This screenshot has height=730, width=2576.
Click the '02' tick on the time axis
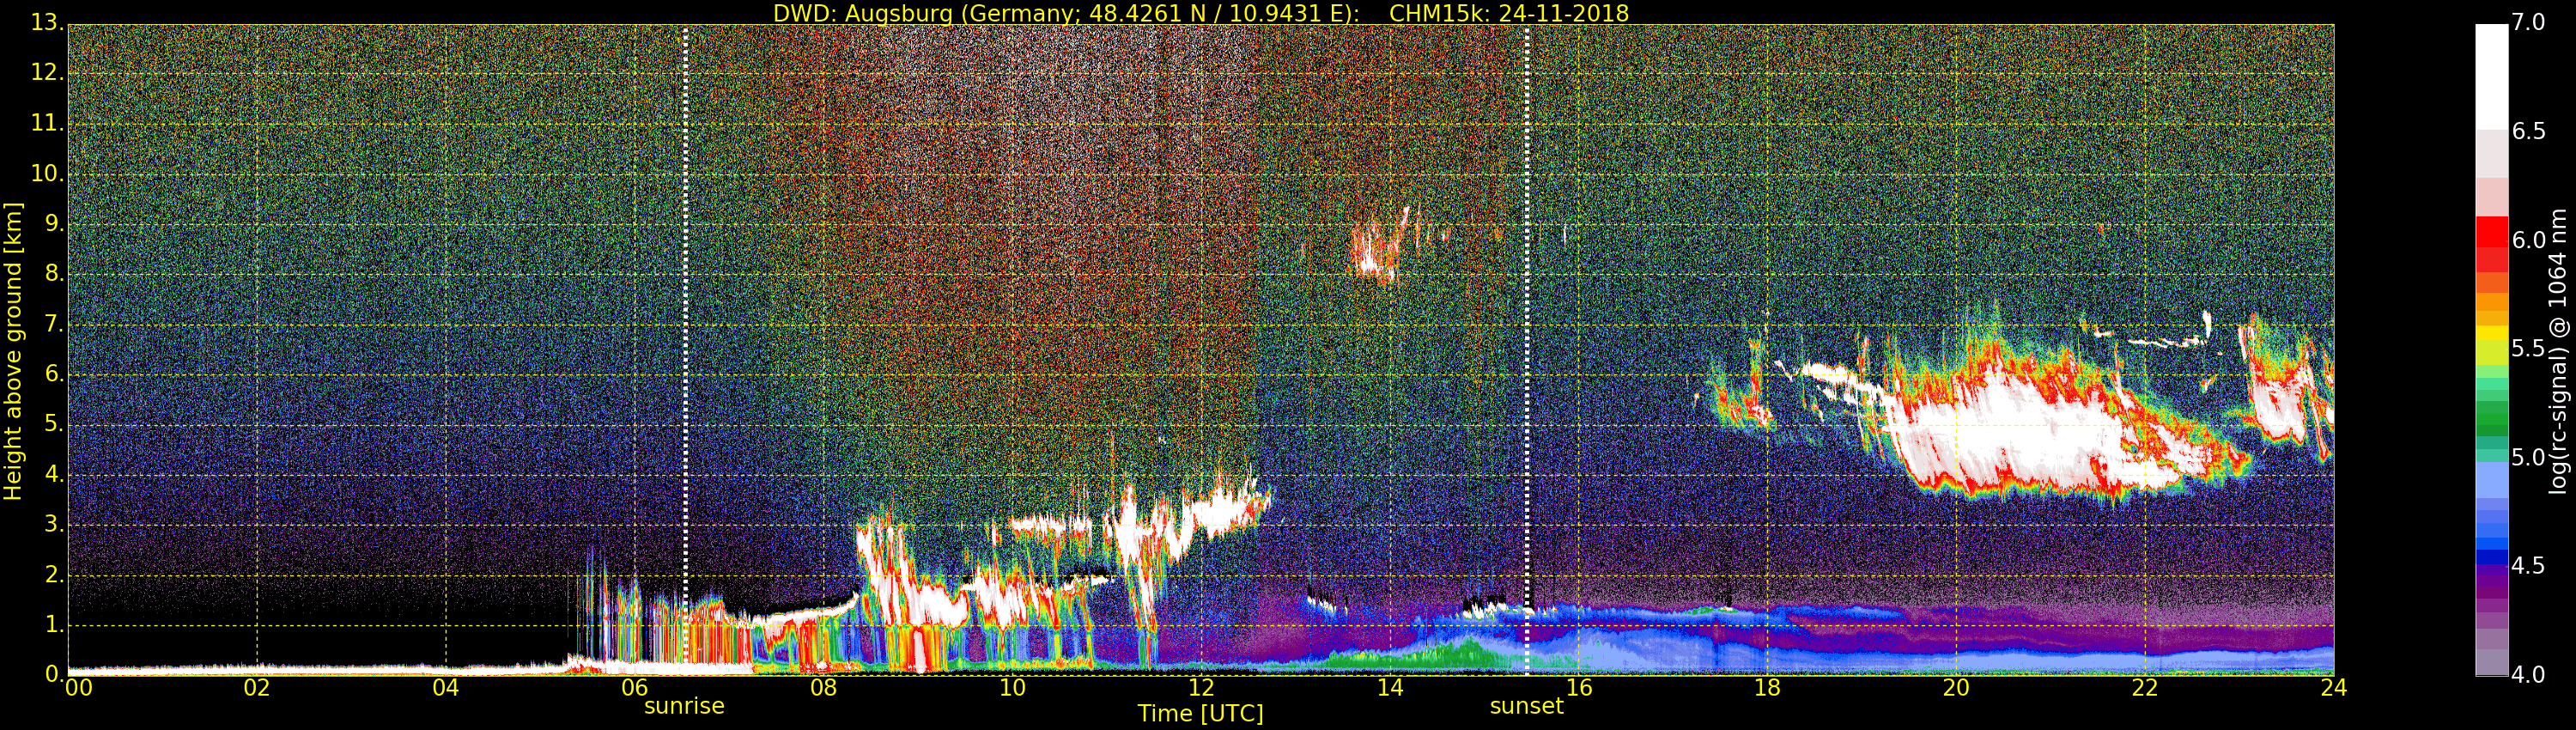[257, 687]
